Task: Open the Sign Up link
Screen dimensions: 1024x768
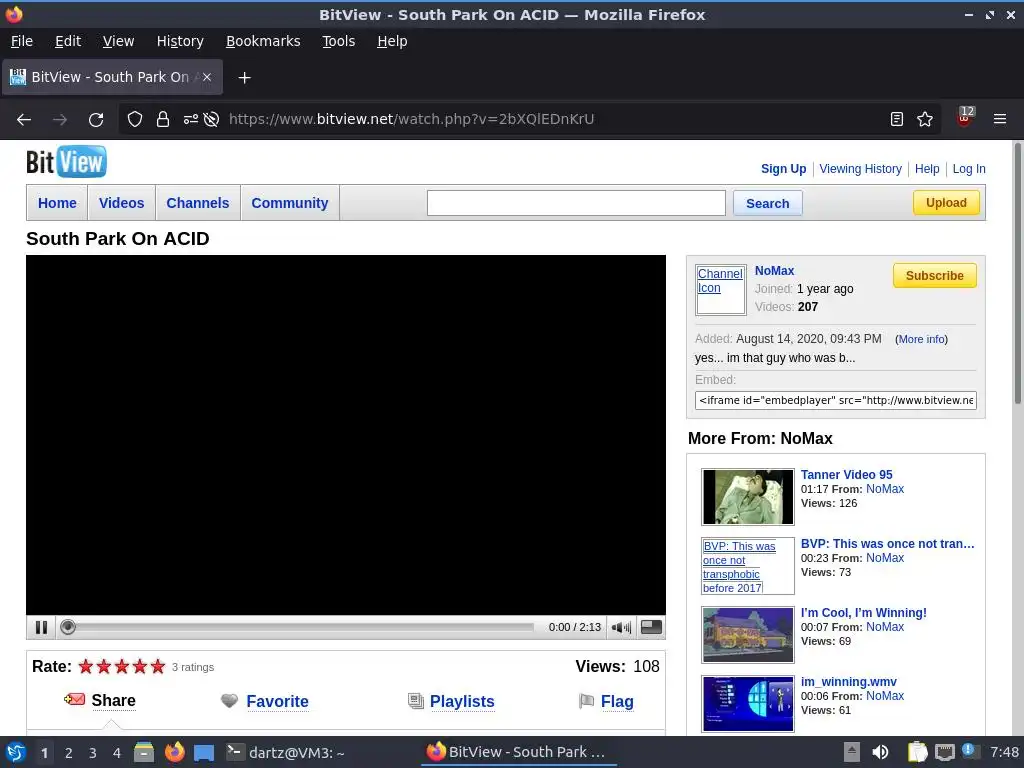Action: pyautogui.click(x=783, y=168)
